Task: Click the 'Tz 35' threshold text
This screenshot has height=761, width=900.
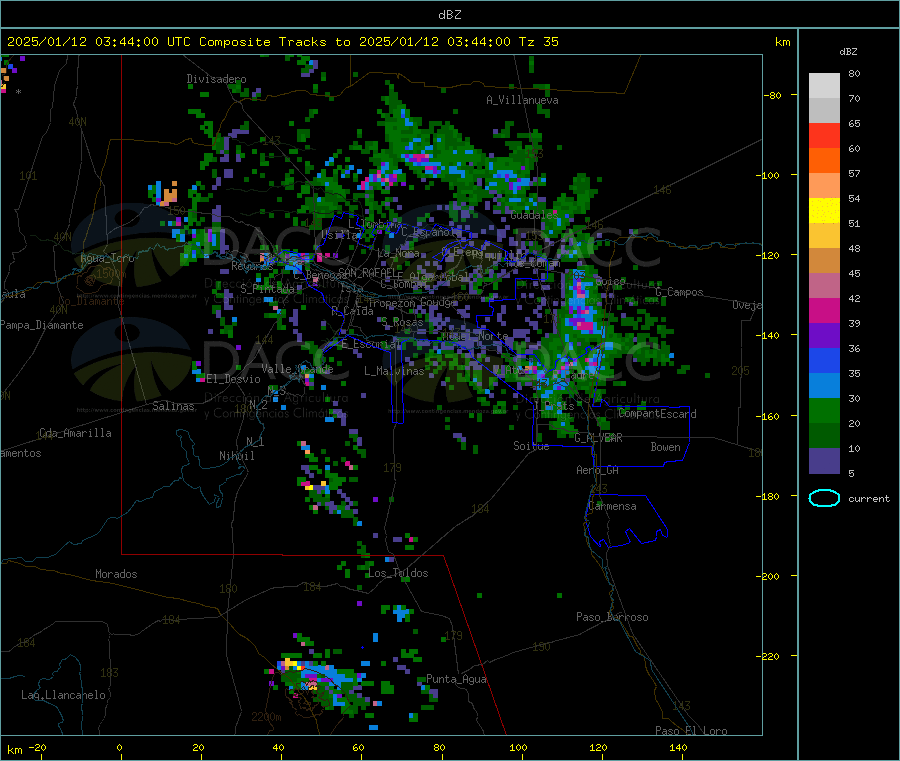Action: coord(538,42)
